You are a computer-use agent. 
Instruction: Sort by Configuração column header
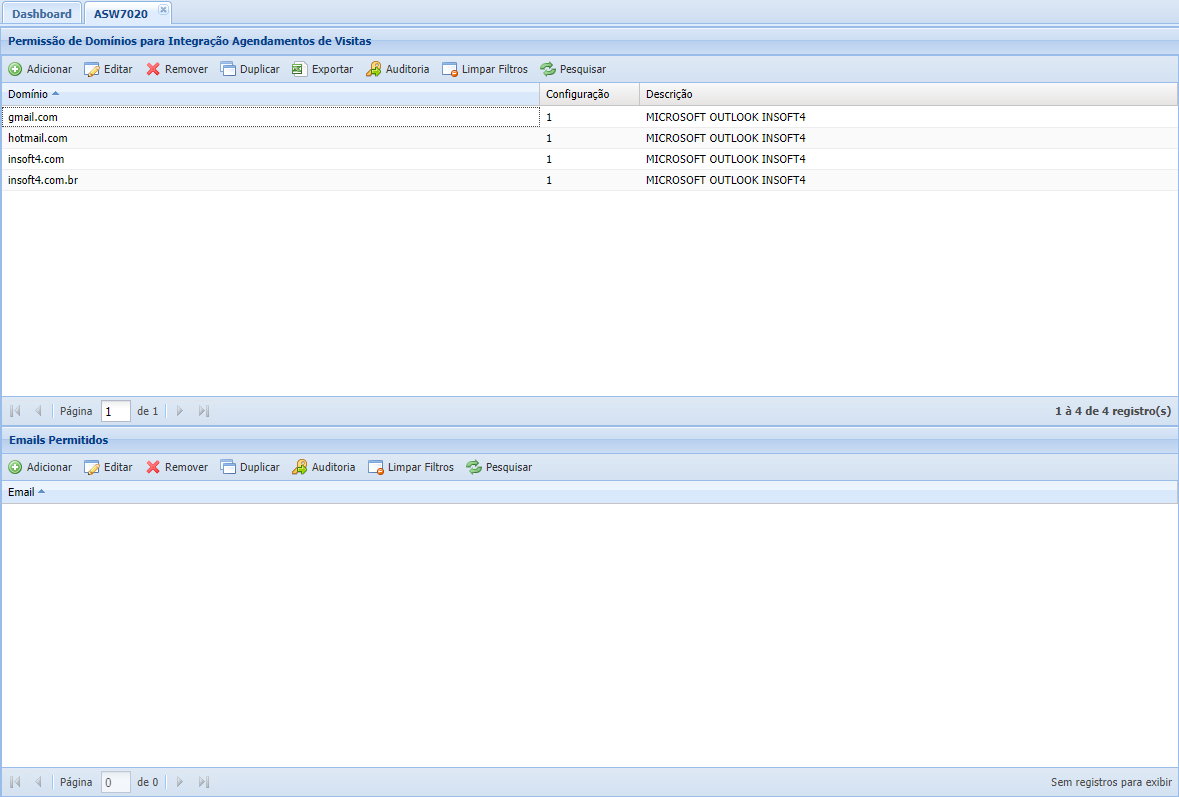[x=590, y=94]
